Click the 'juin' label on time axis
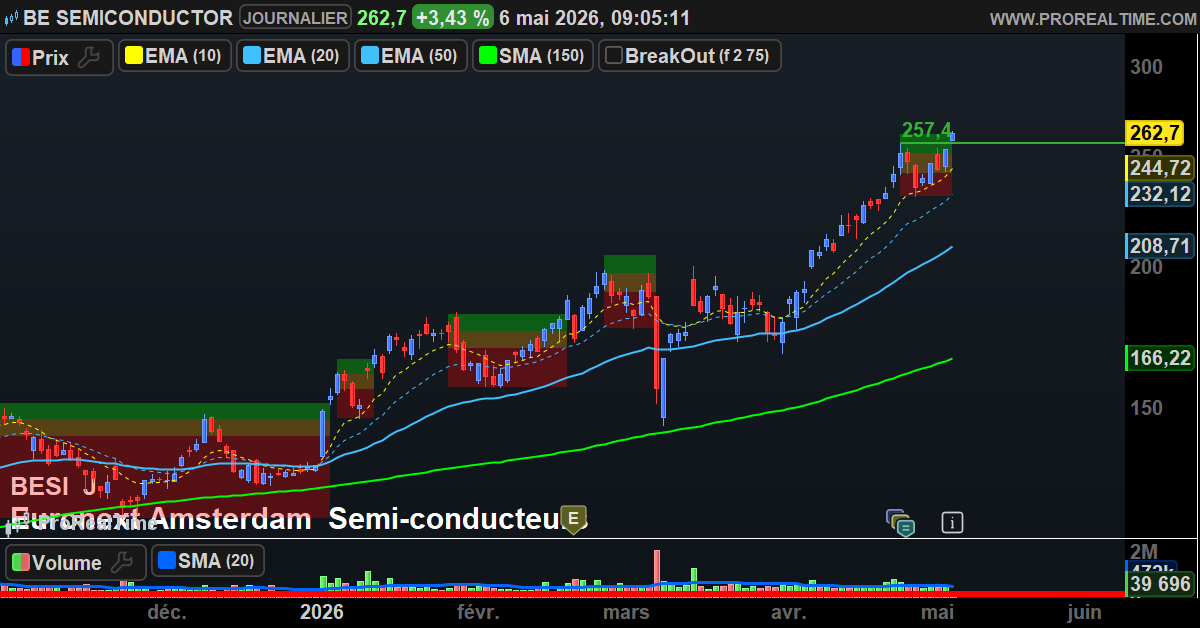The height and width of the screenshot is (628, 1200). (1084, 611)
